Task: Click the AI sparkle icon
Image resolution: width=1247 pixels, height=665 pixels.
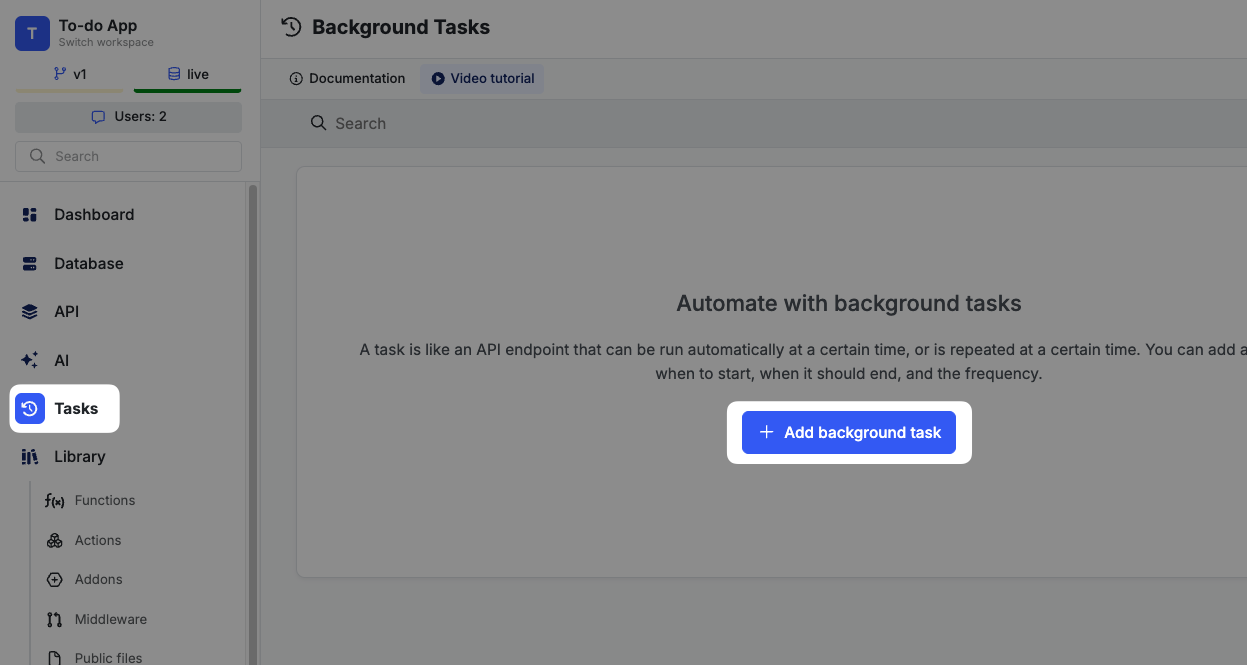Action: (x=30, y=360)
